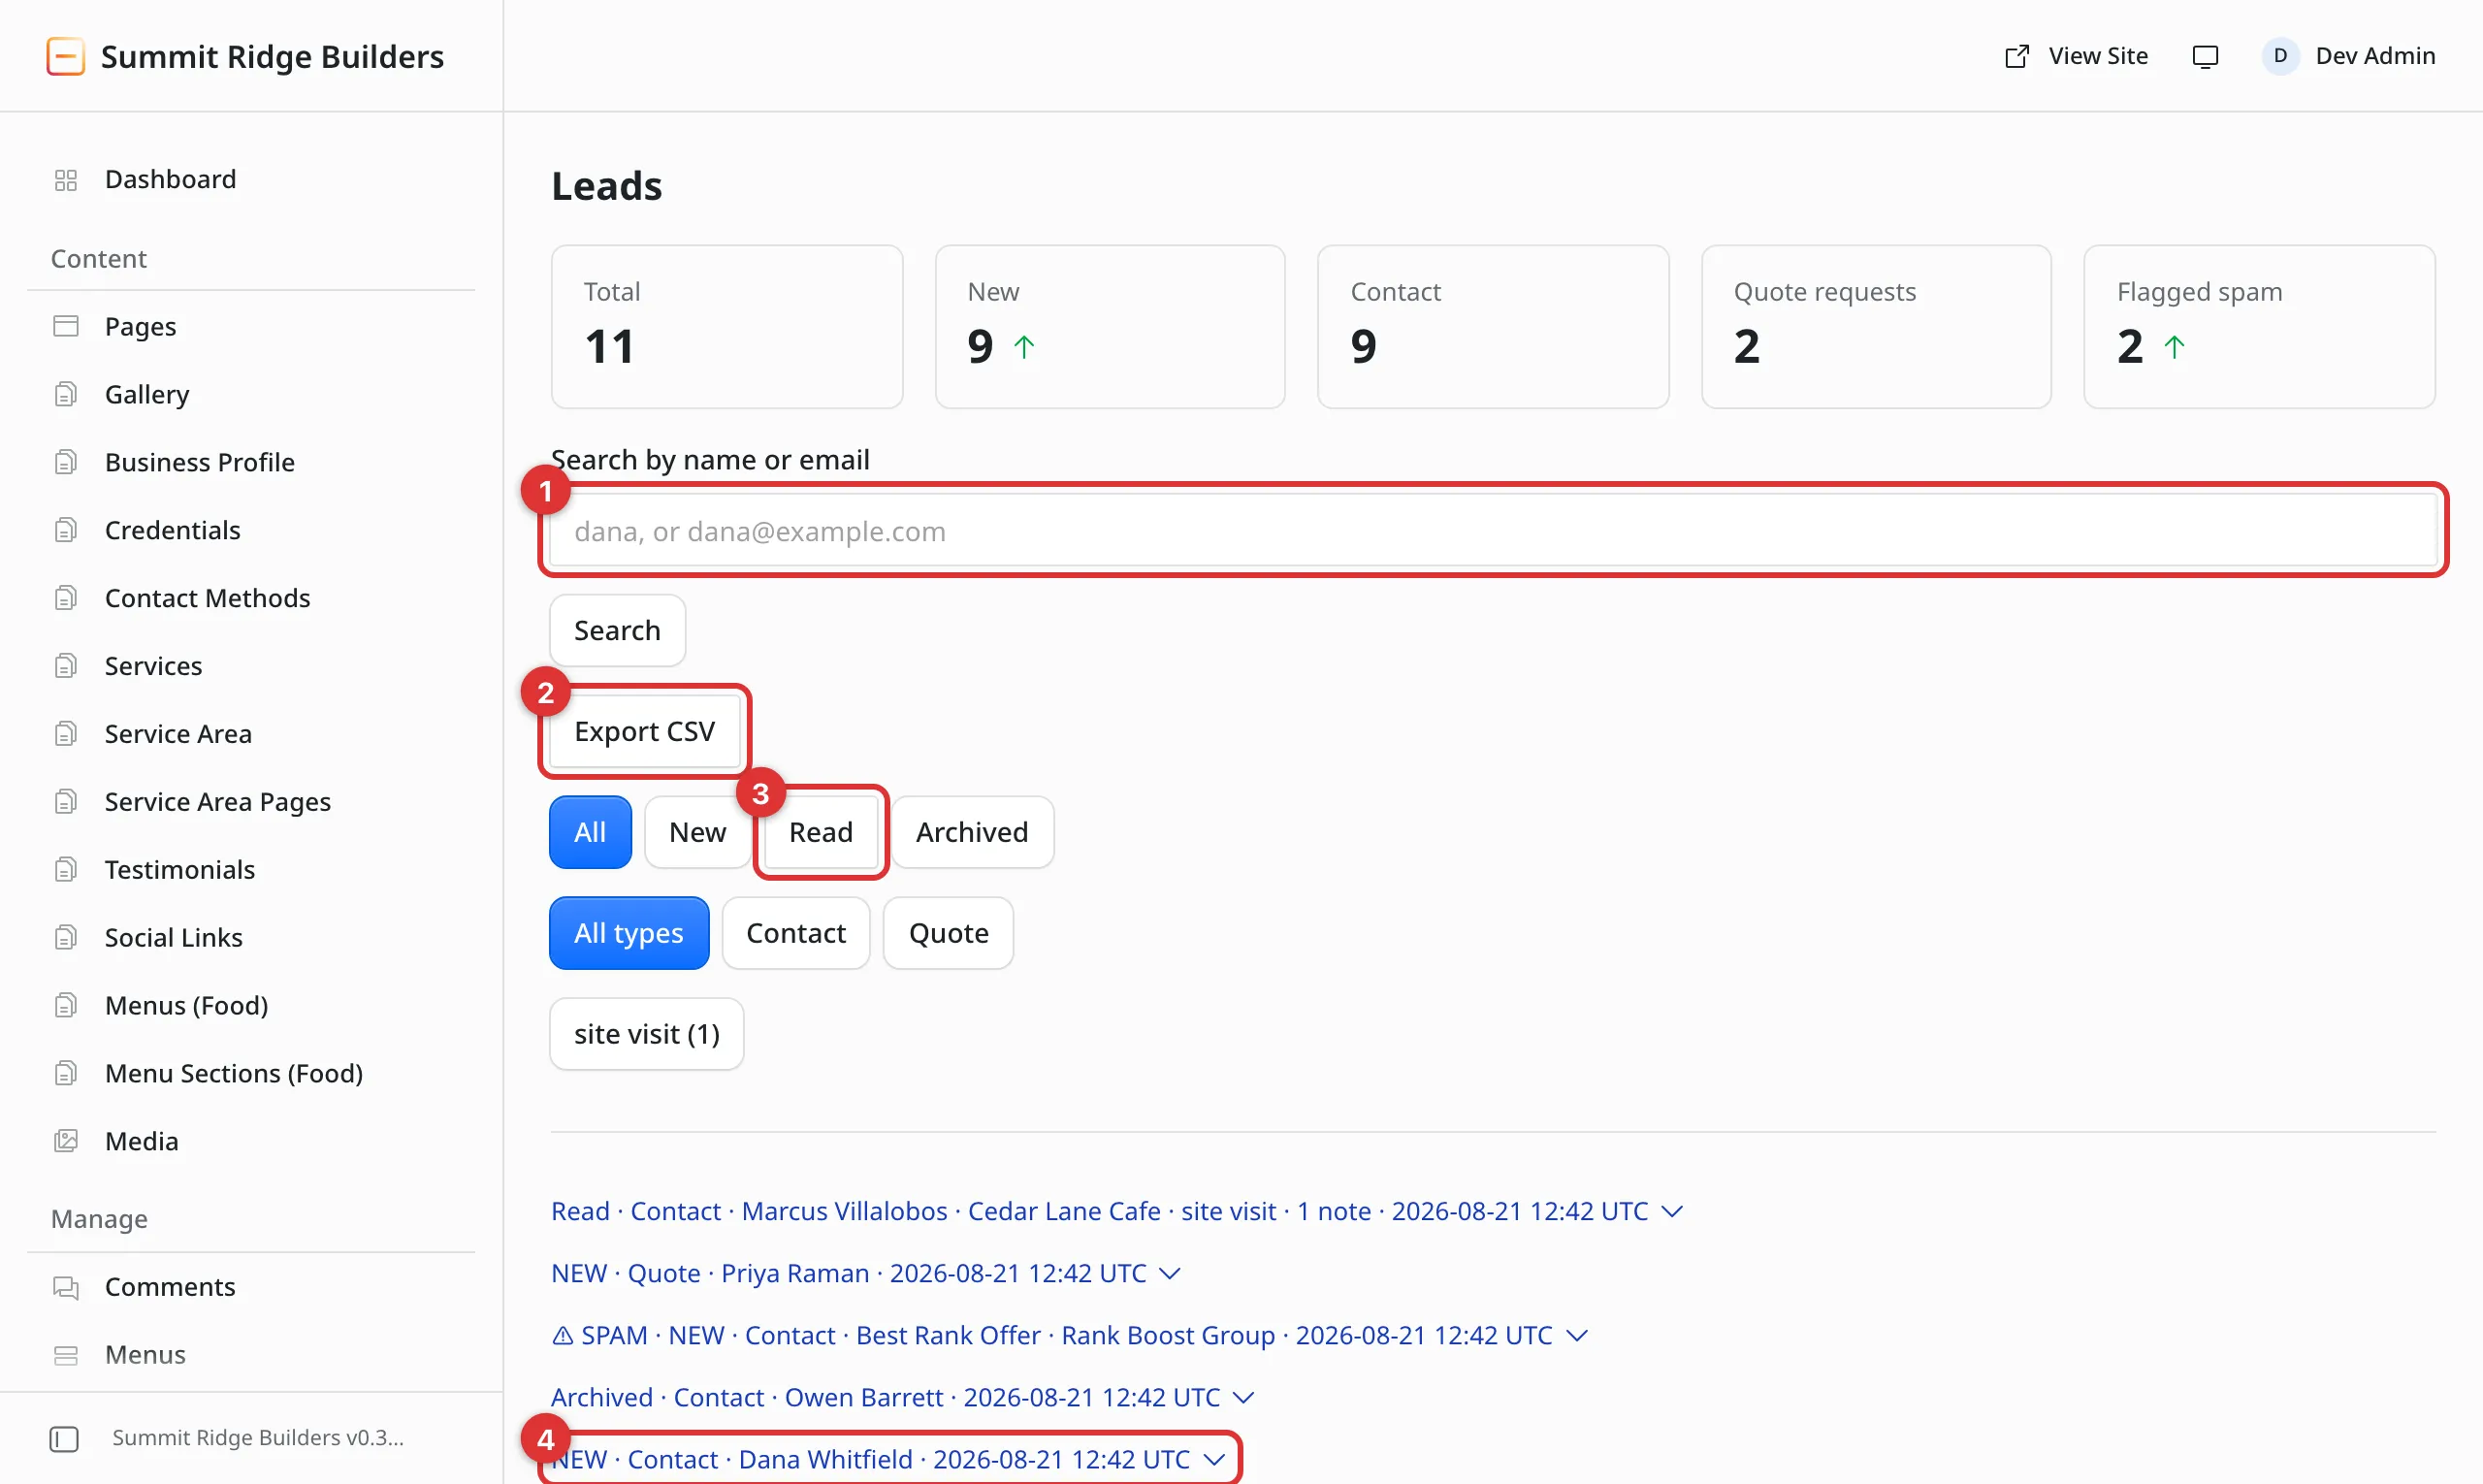Filter leads by Read status

tap(821, 832)
